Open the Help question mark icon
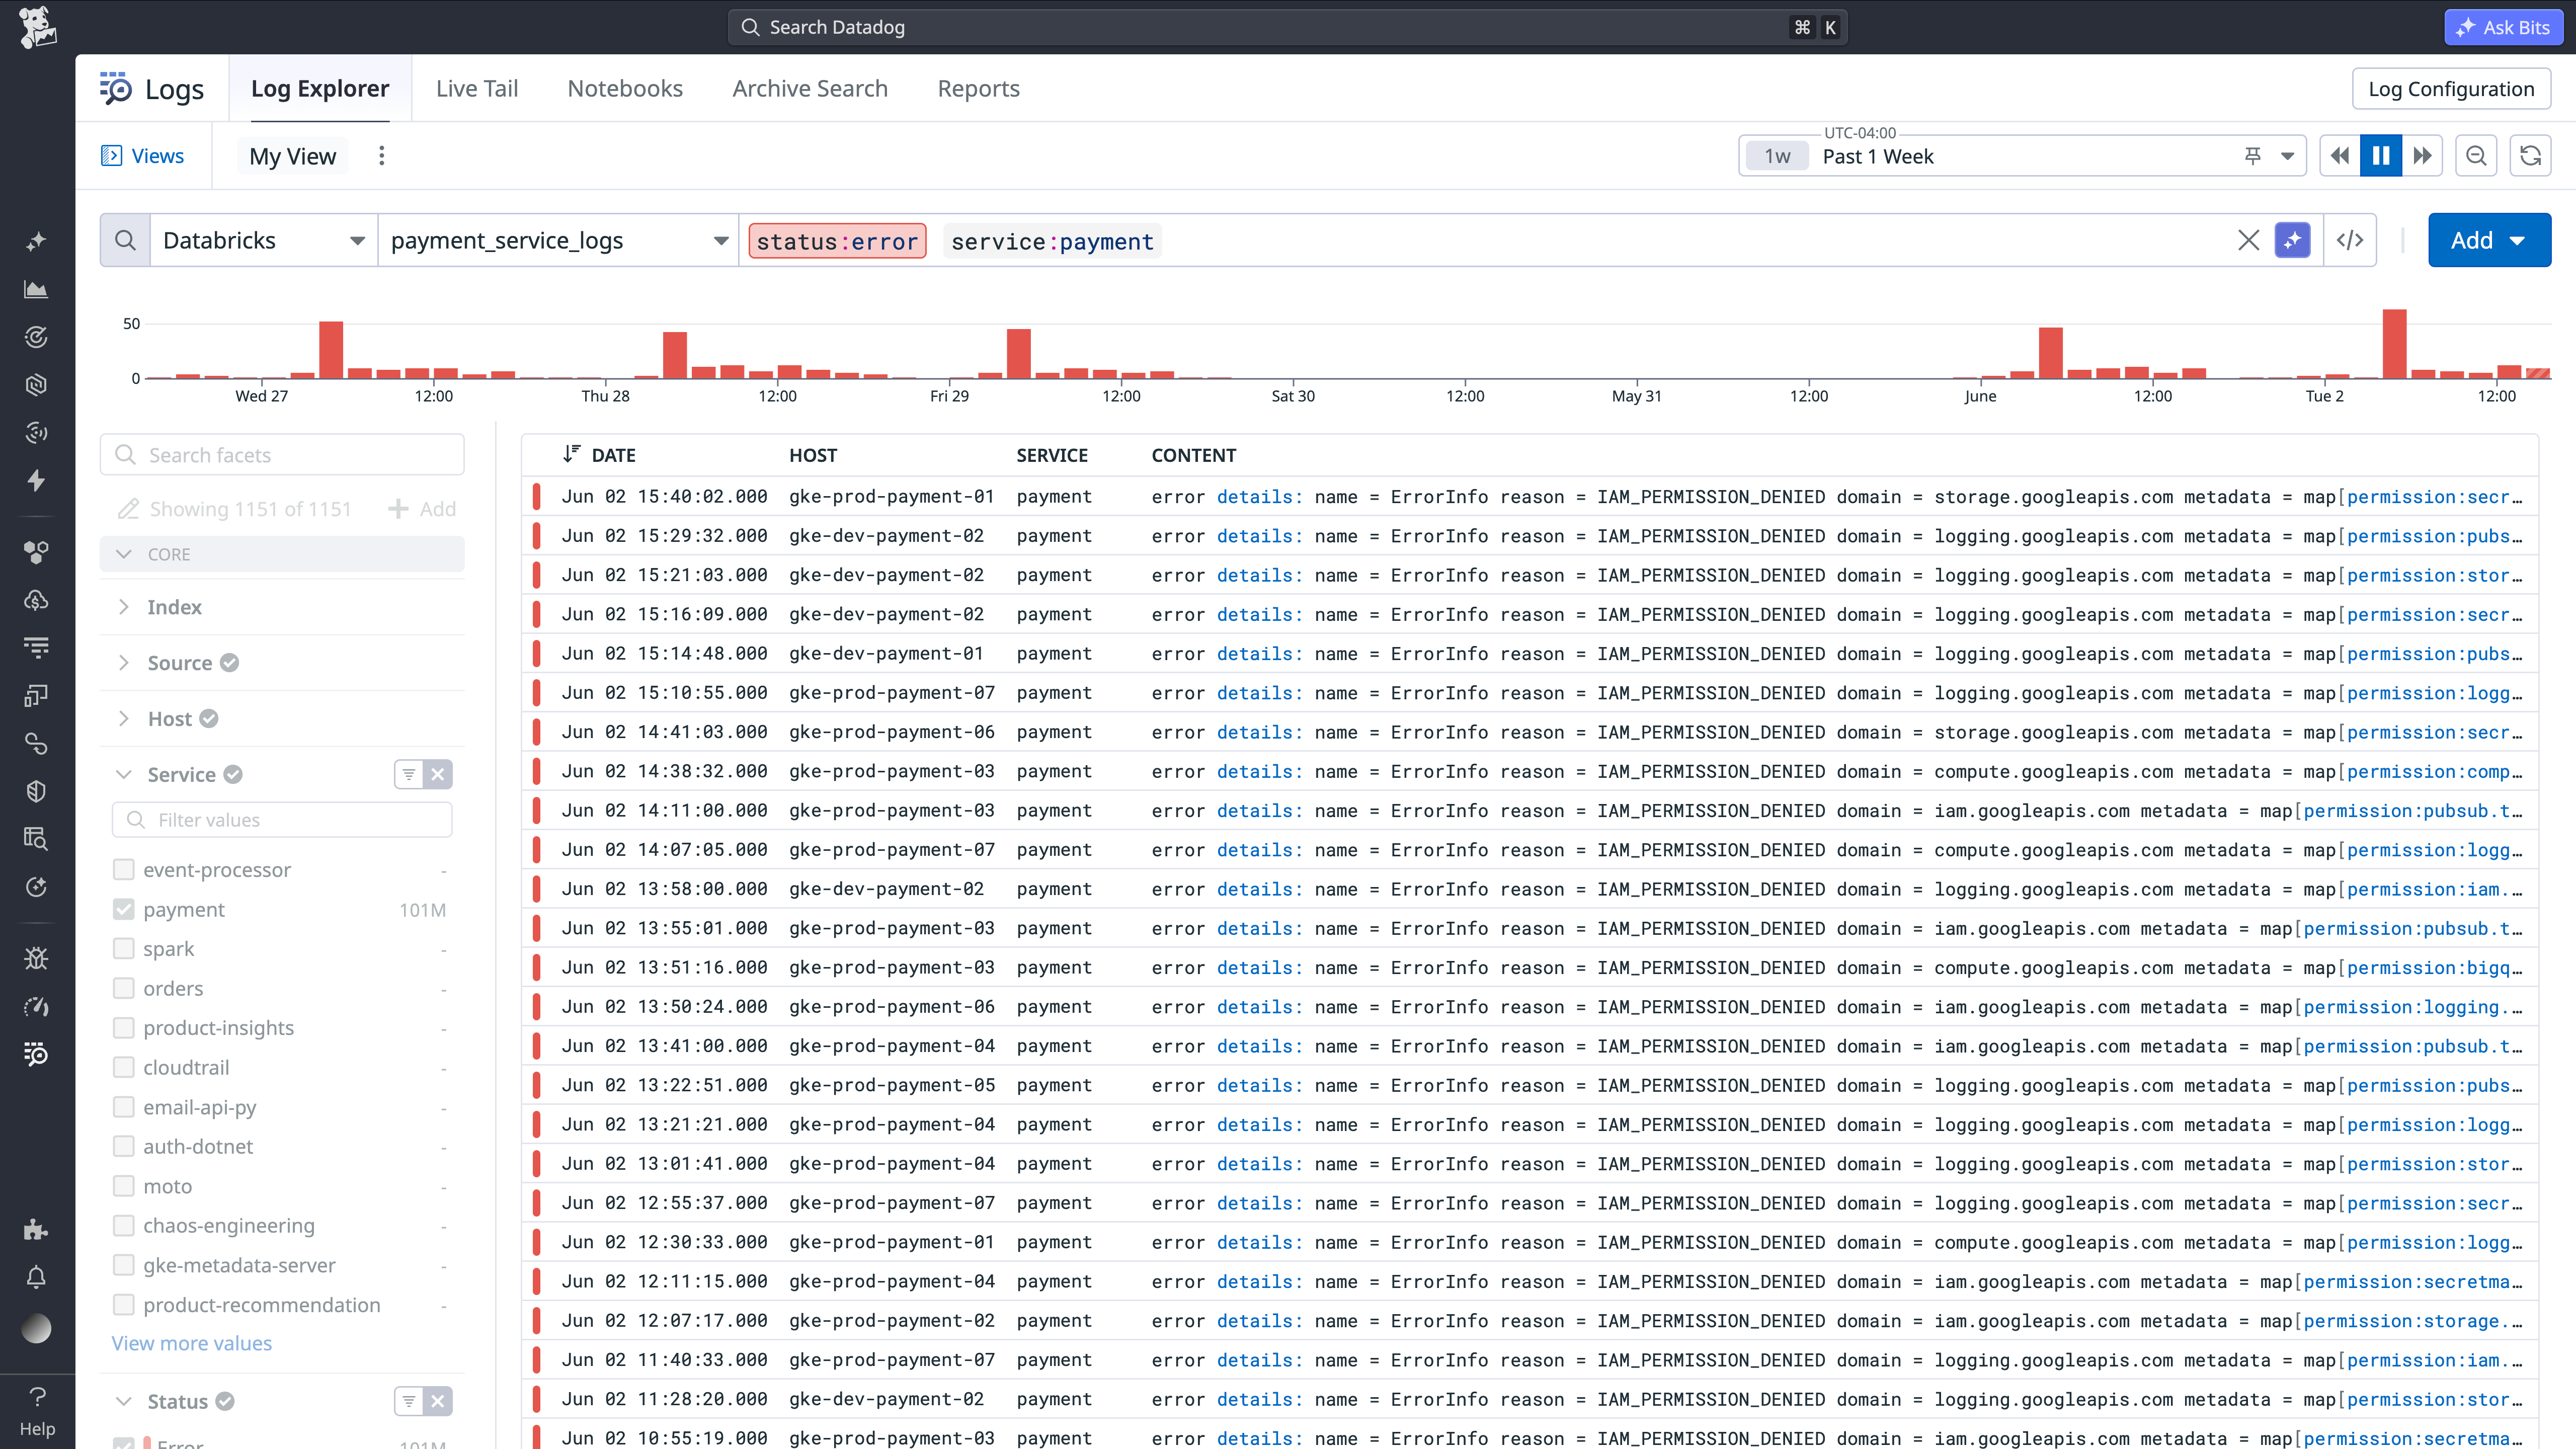 pyautogui.click(x=37, y=1396)
